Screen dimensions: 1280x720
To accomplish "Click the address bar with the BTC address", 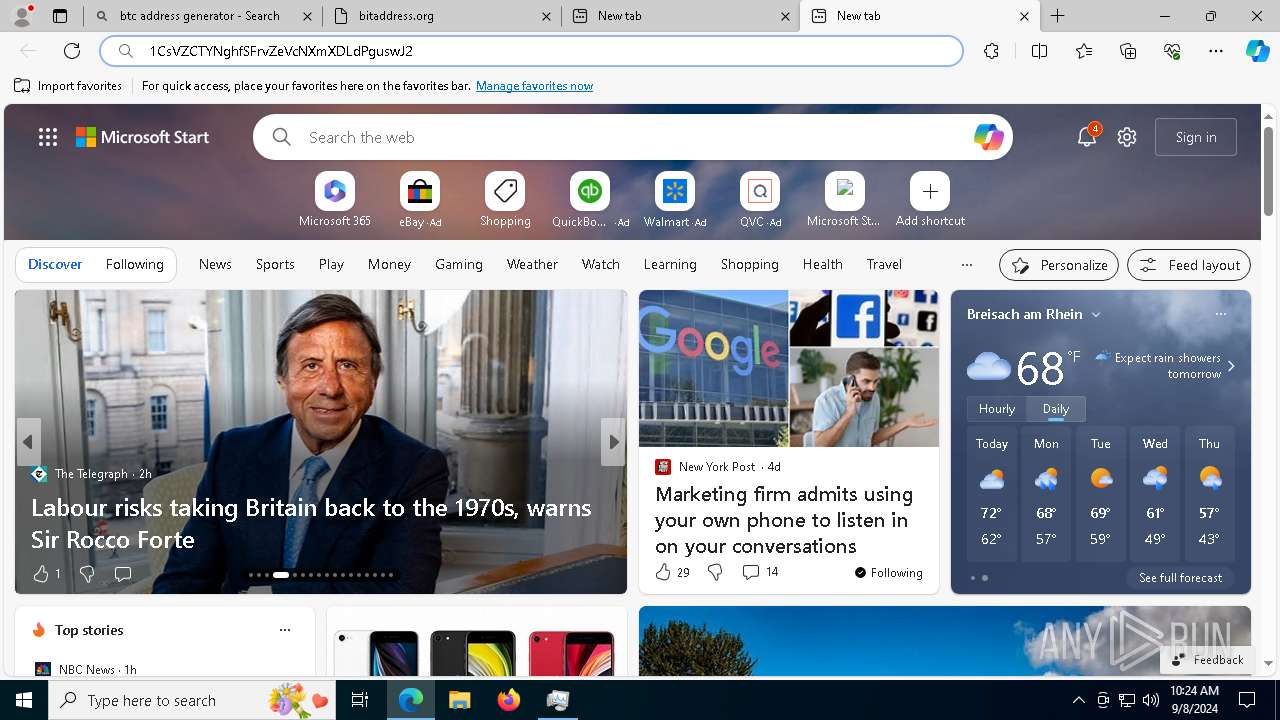I will tap(531, 51).
